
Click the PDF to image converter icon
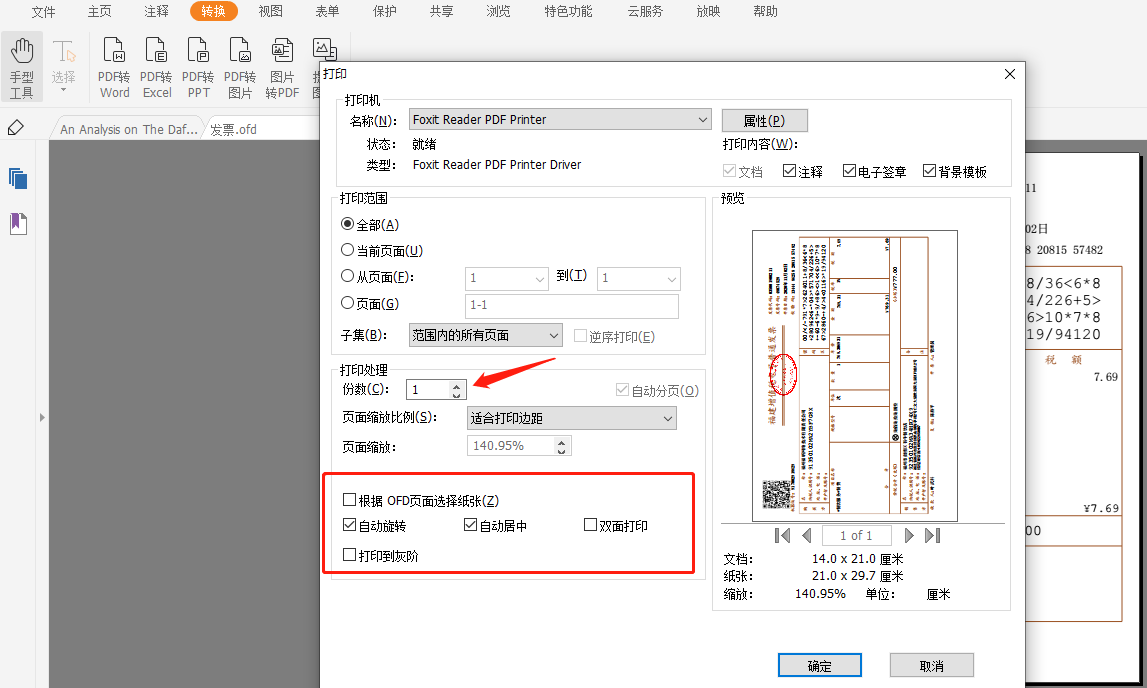point(240,51)
